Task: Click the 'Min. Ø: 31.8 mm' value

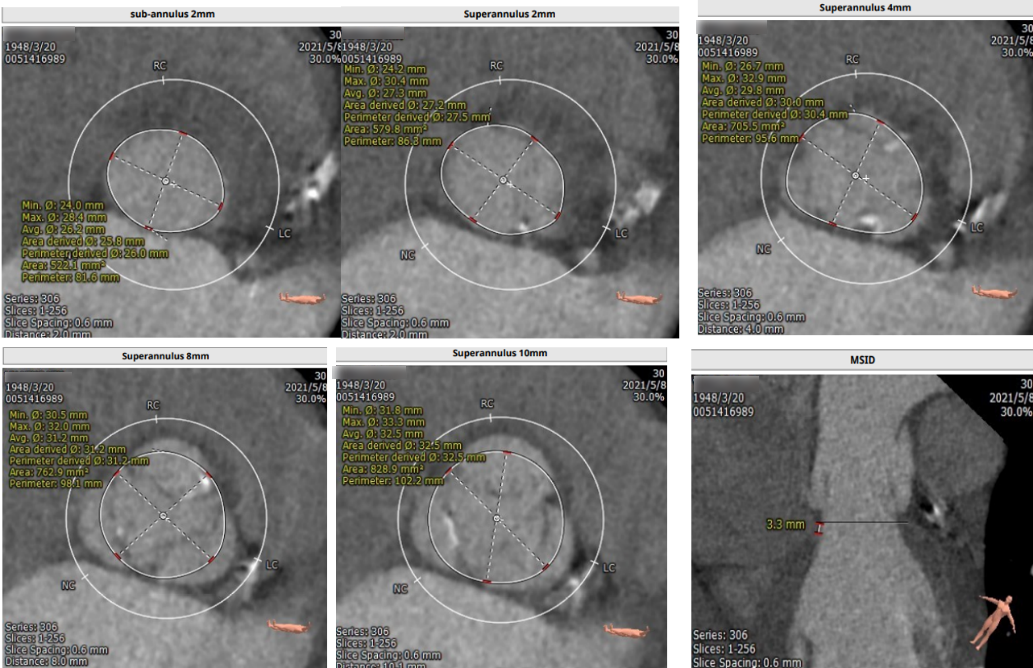Action: coord(382,410)
